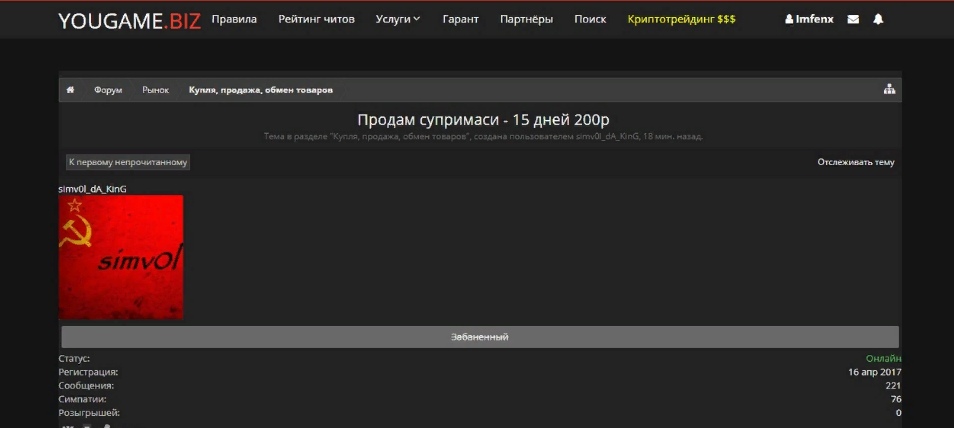Expand the Услуги dropdown menu

398,19
